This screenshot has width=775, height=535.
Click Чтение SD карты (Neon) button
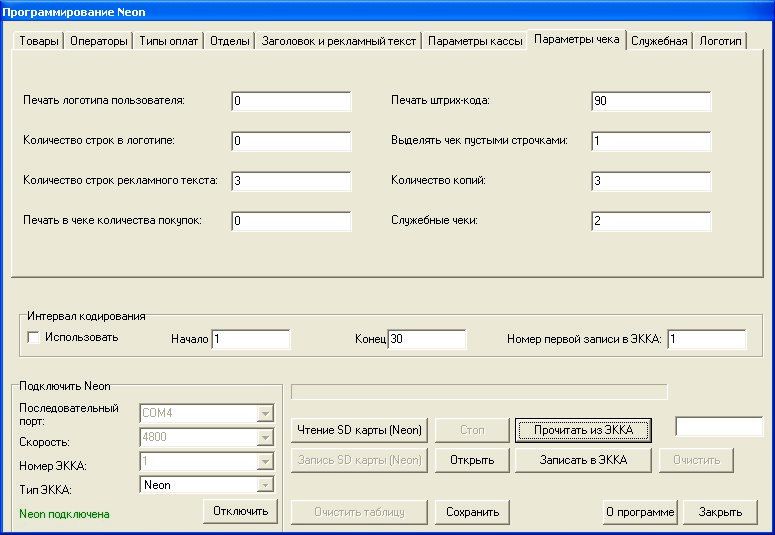359,430
